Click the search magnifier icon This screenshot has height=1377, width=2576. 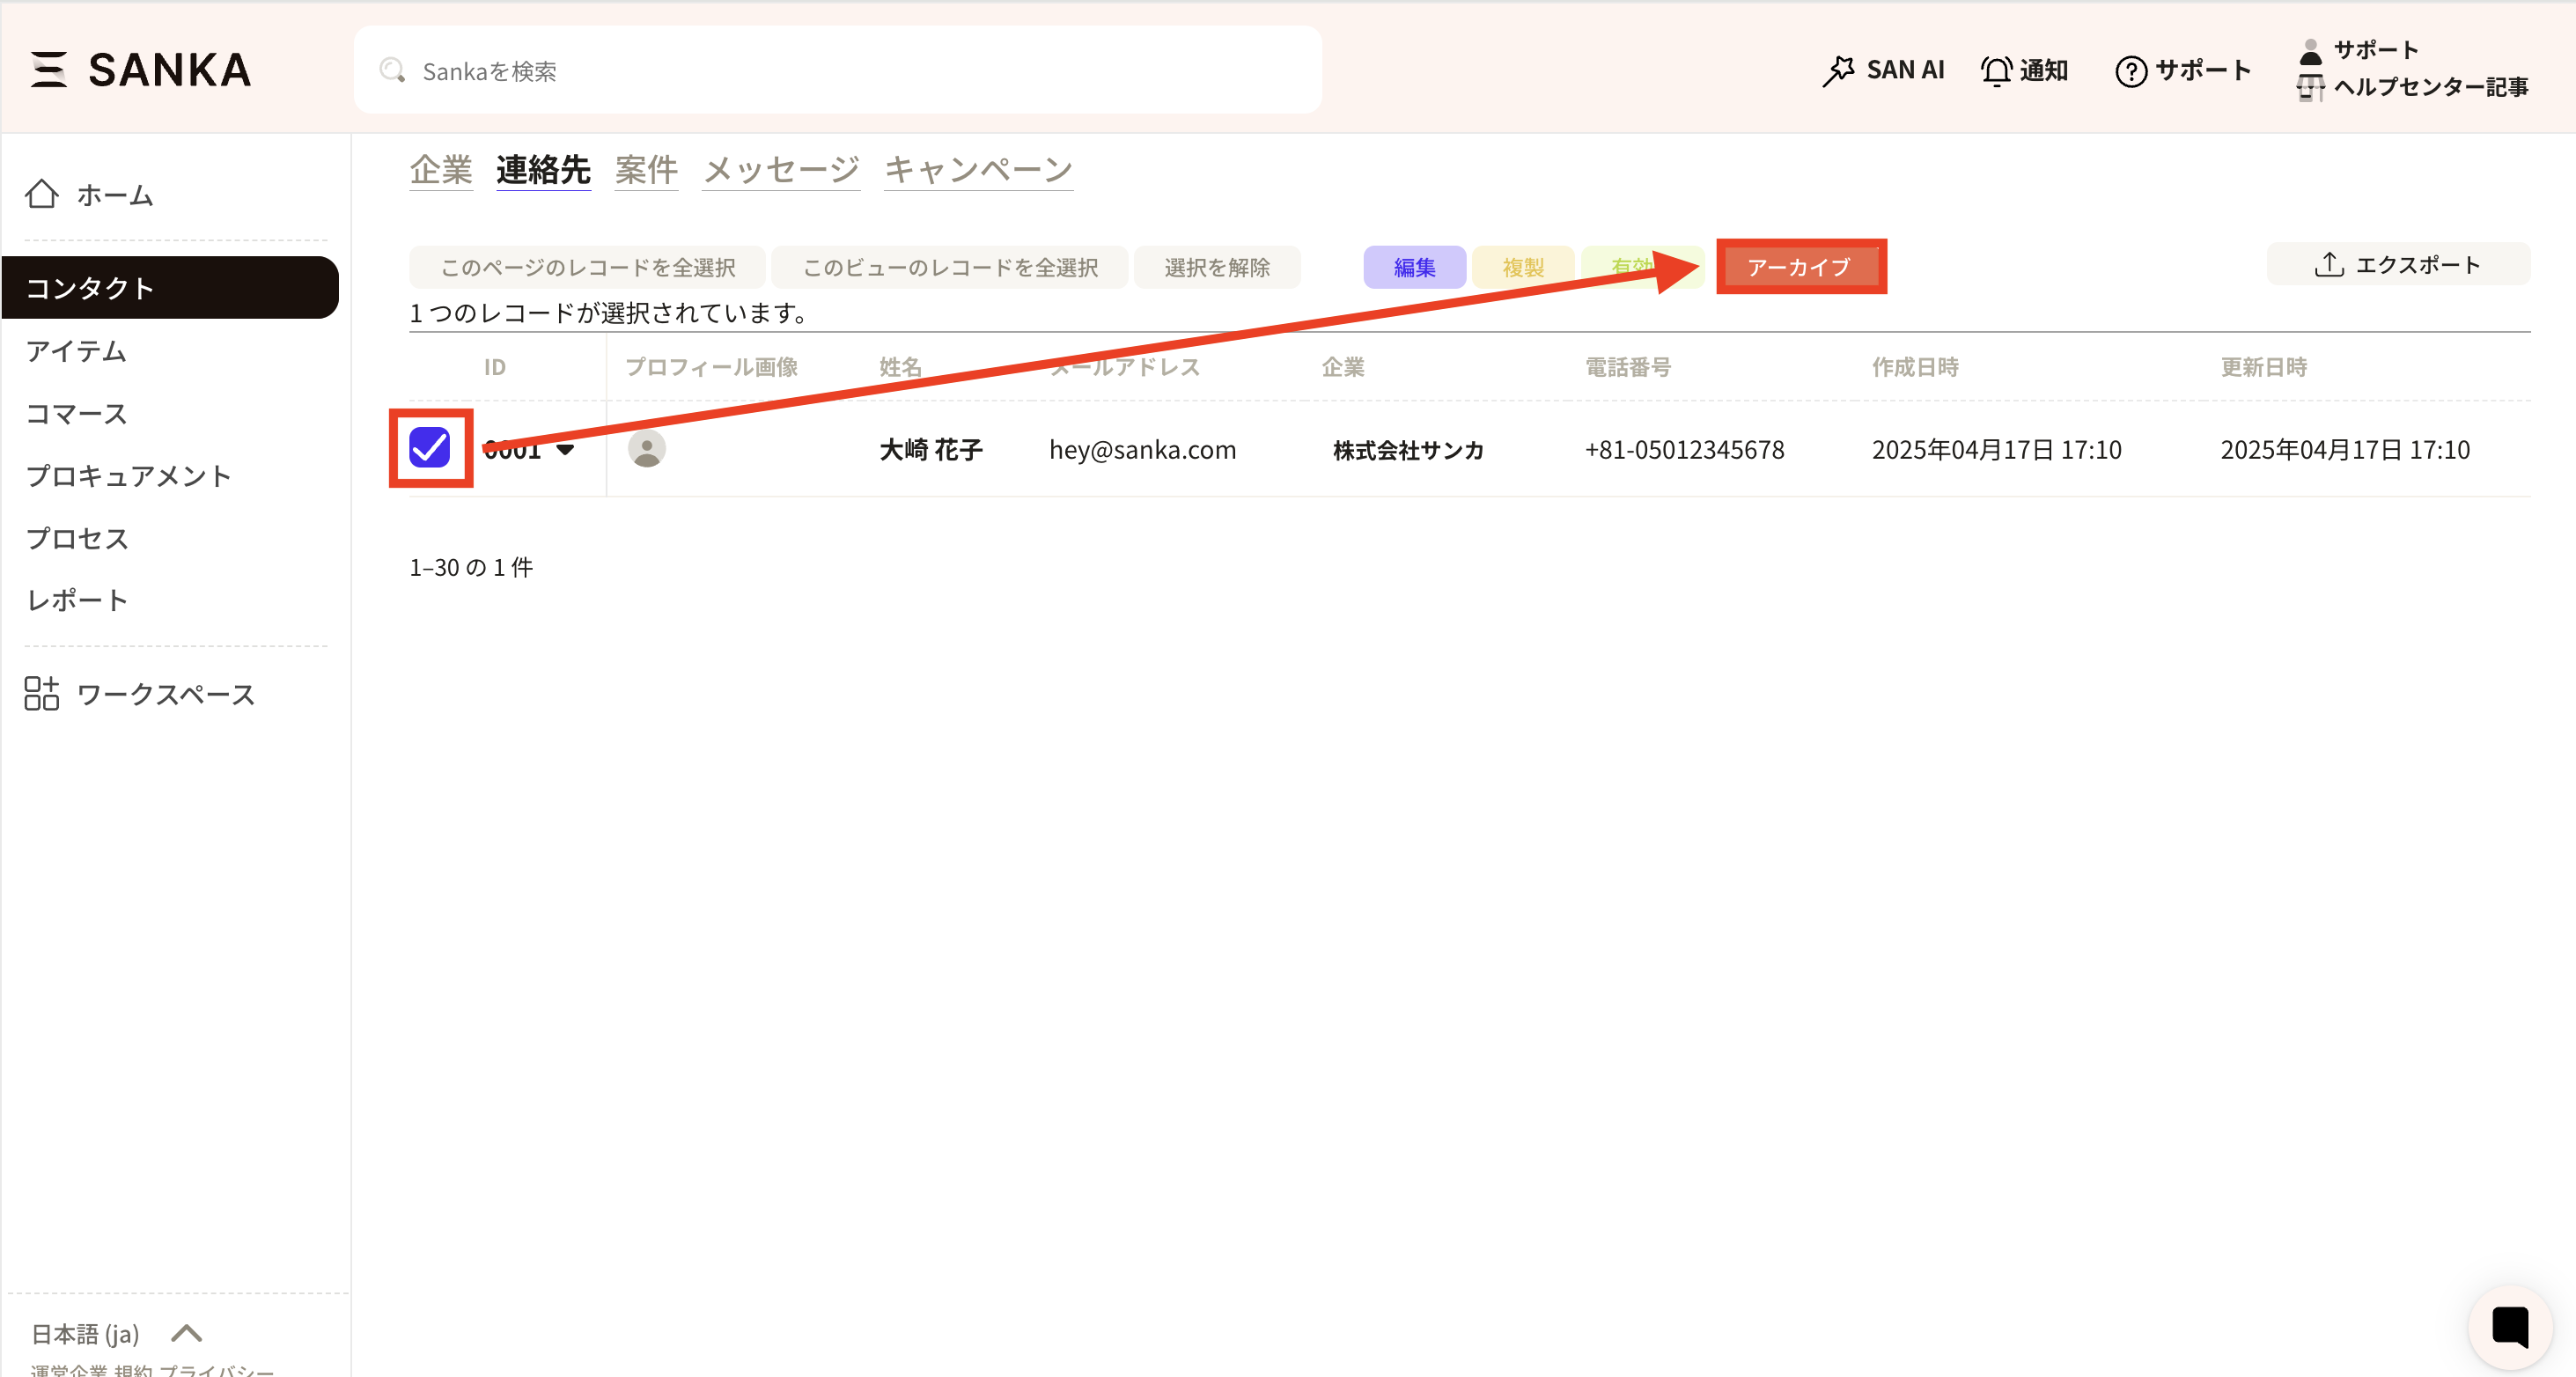392,70
